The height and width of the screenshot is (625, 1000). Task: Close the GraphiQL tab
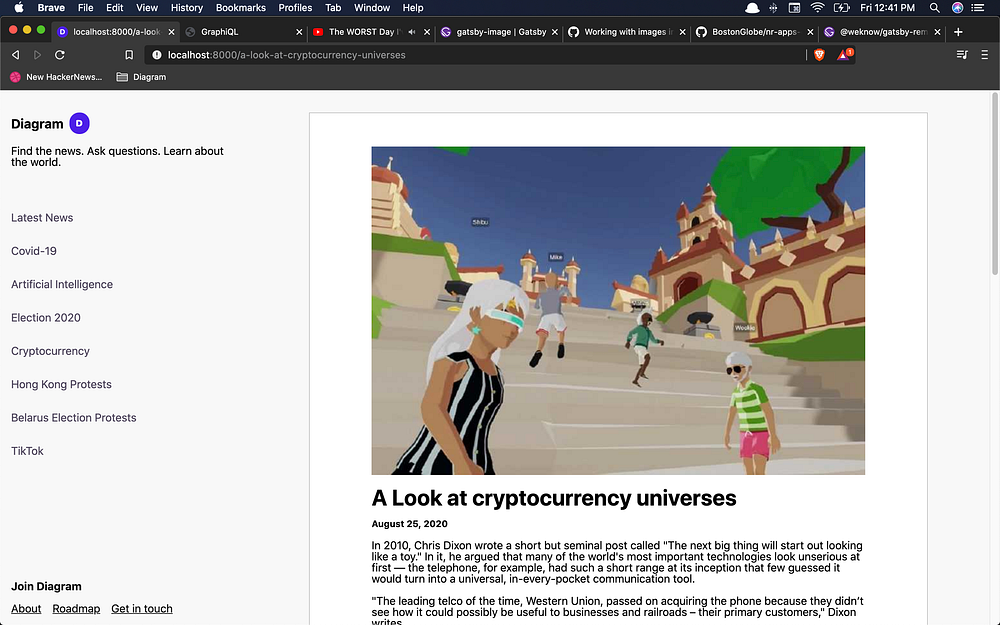point(299,32)
